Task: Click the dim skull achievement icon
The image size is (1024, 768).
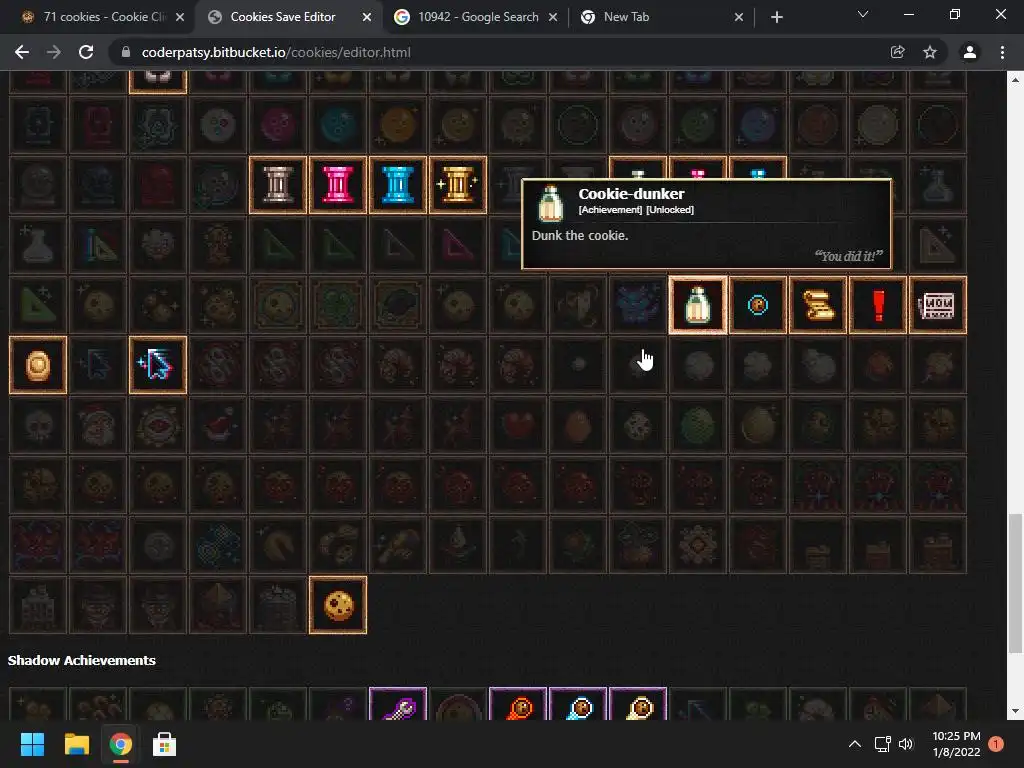Action: click(x=38, y=425)
